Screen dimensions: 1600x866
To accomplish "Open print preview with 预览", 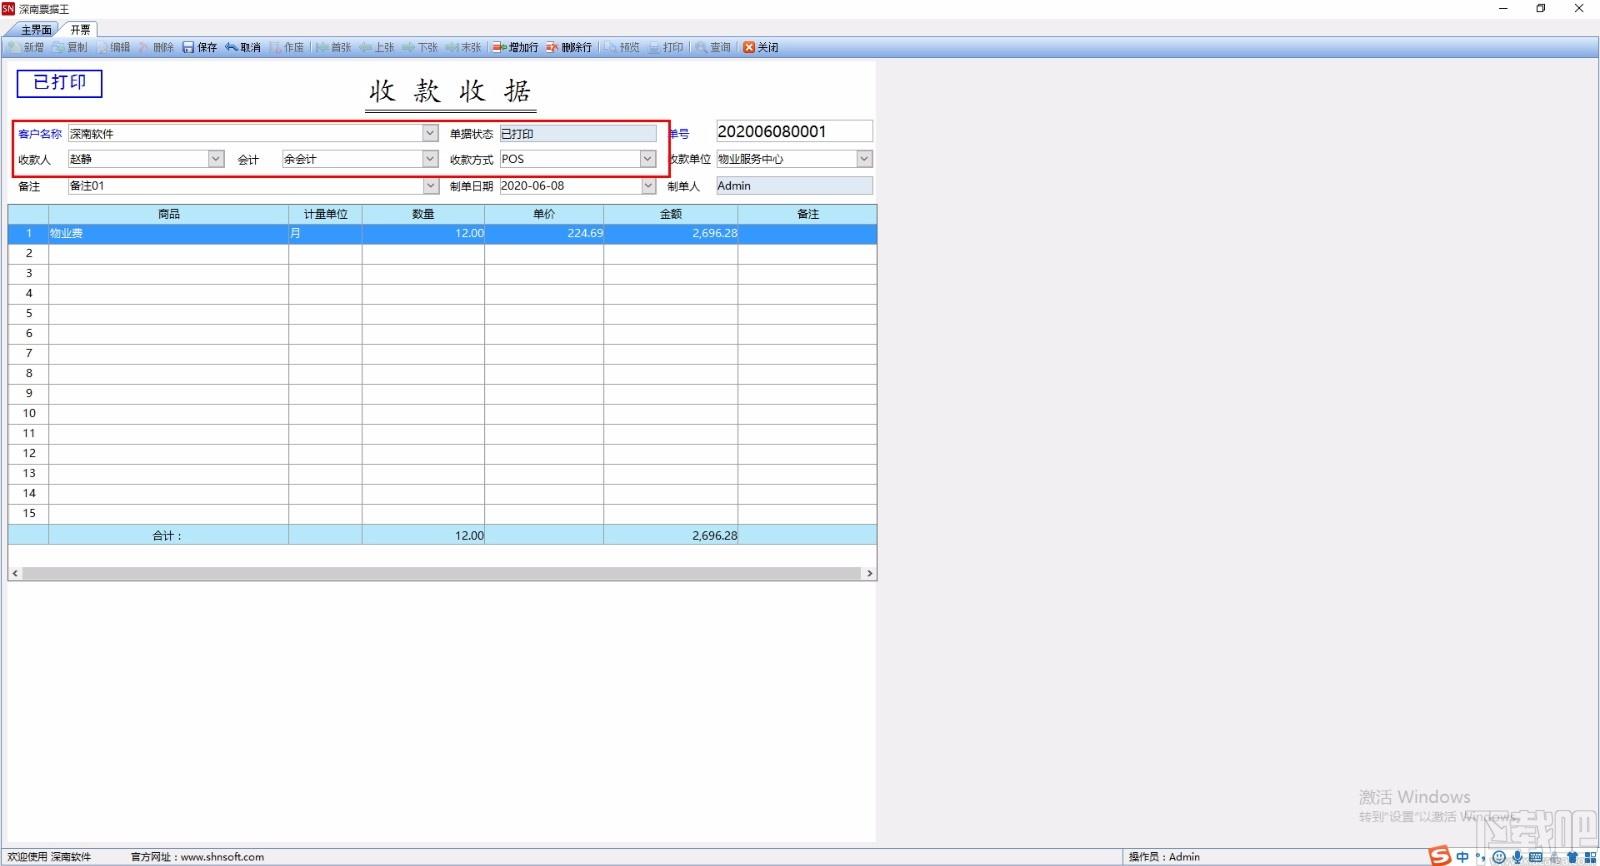I will [x=622, y=47].
